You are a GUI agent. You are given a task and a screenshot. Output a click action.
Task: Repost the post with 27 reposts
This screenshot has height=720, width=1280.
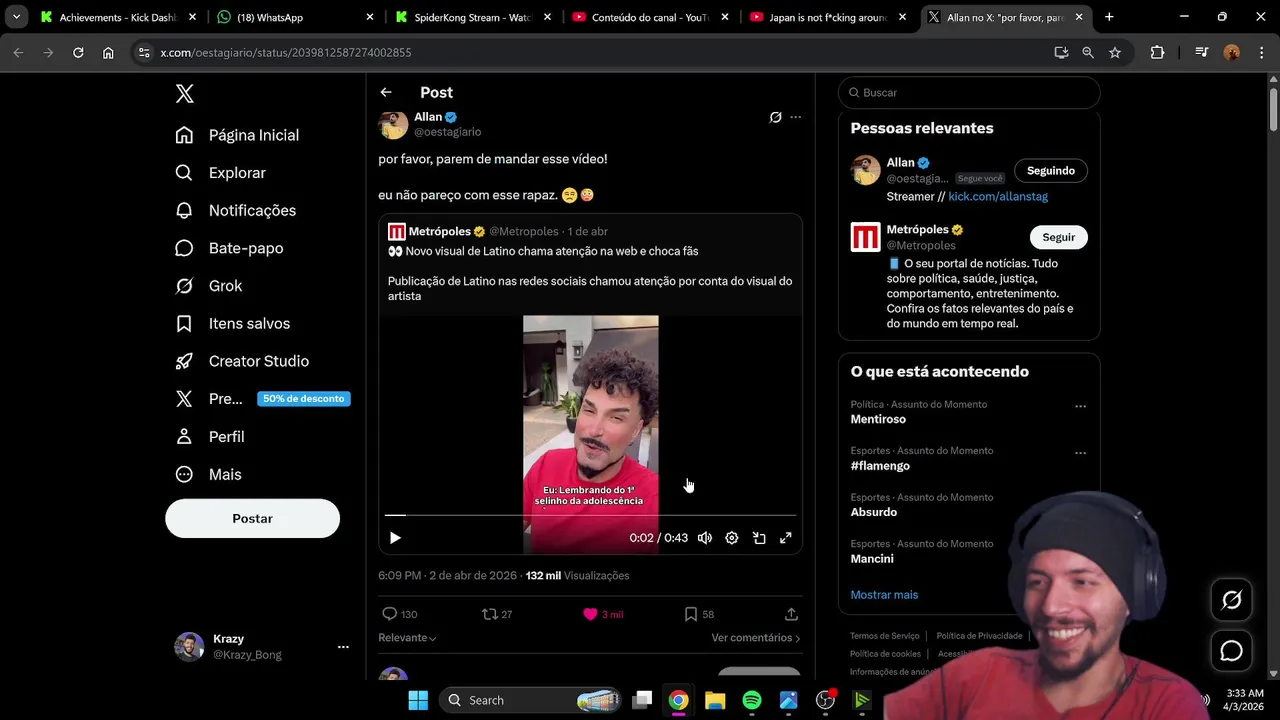(497, 614)
